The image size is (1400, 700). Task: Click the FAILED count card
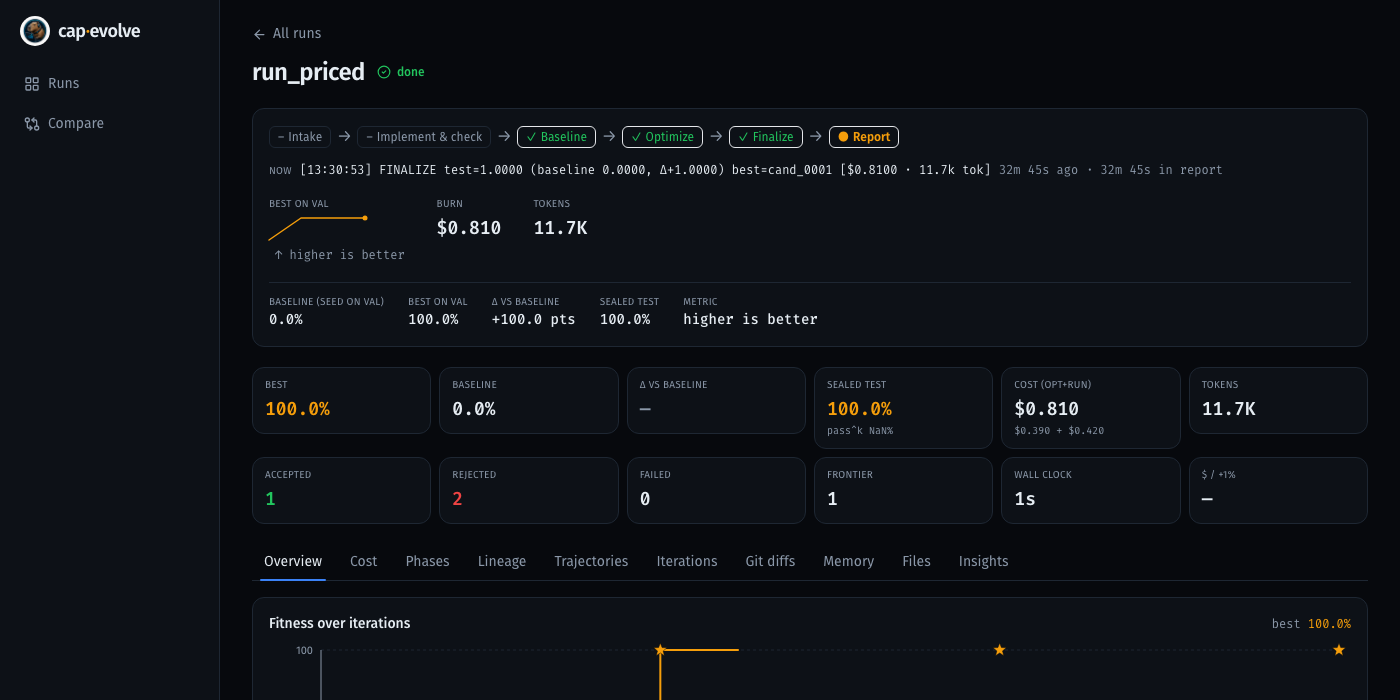pos(716,490)
